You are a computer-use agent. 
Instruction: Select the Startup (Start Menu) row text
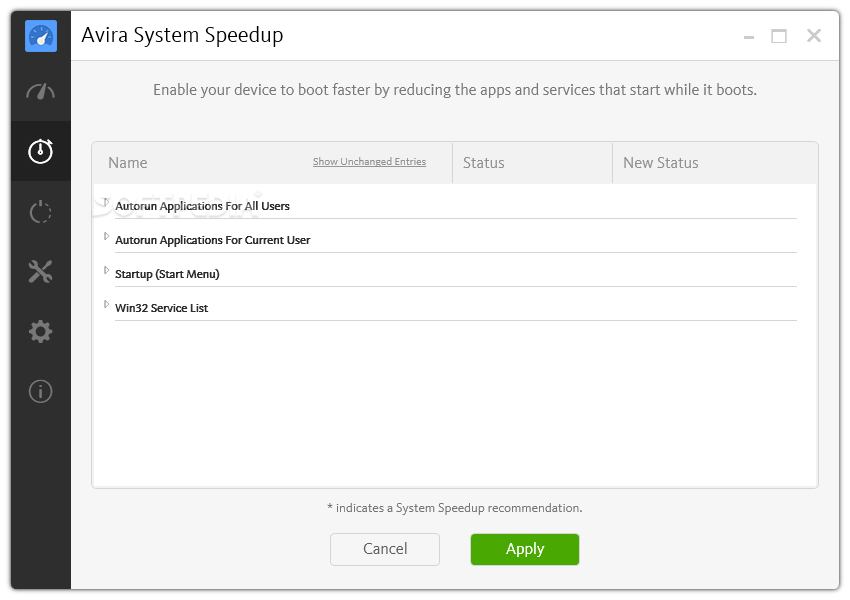(167, 274)
